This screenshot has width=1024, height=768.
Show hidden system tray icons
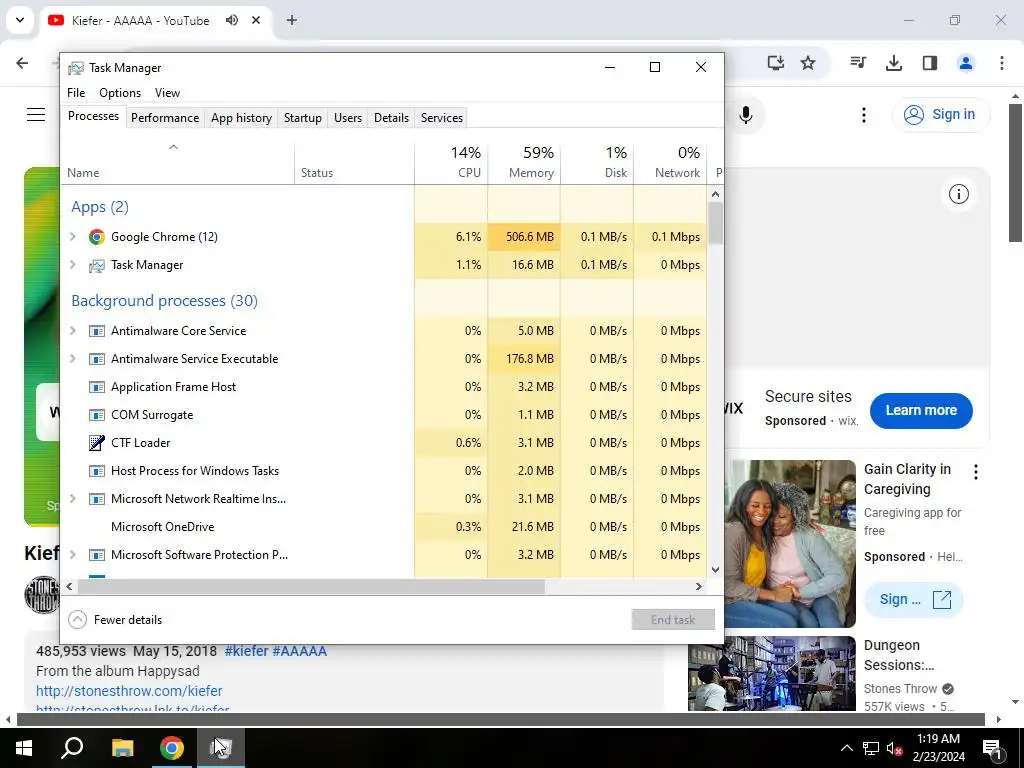click(x=846, y=748)
